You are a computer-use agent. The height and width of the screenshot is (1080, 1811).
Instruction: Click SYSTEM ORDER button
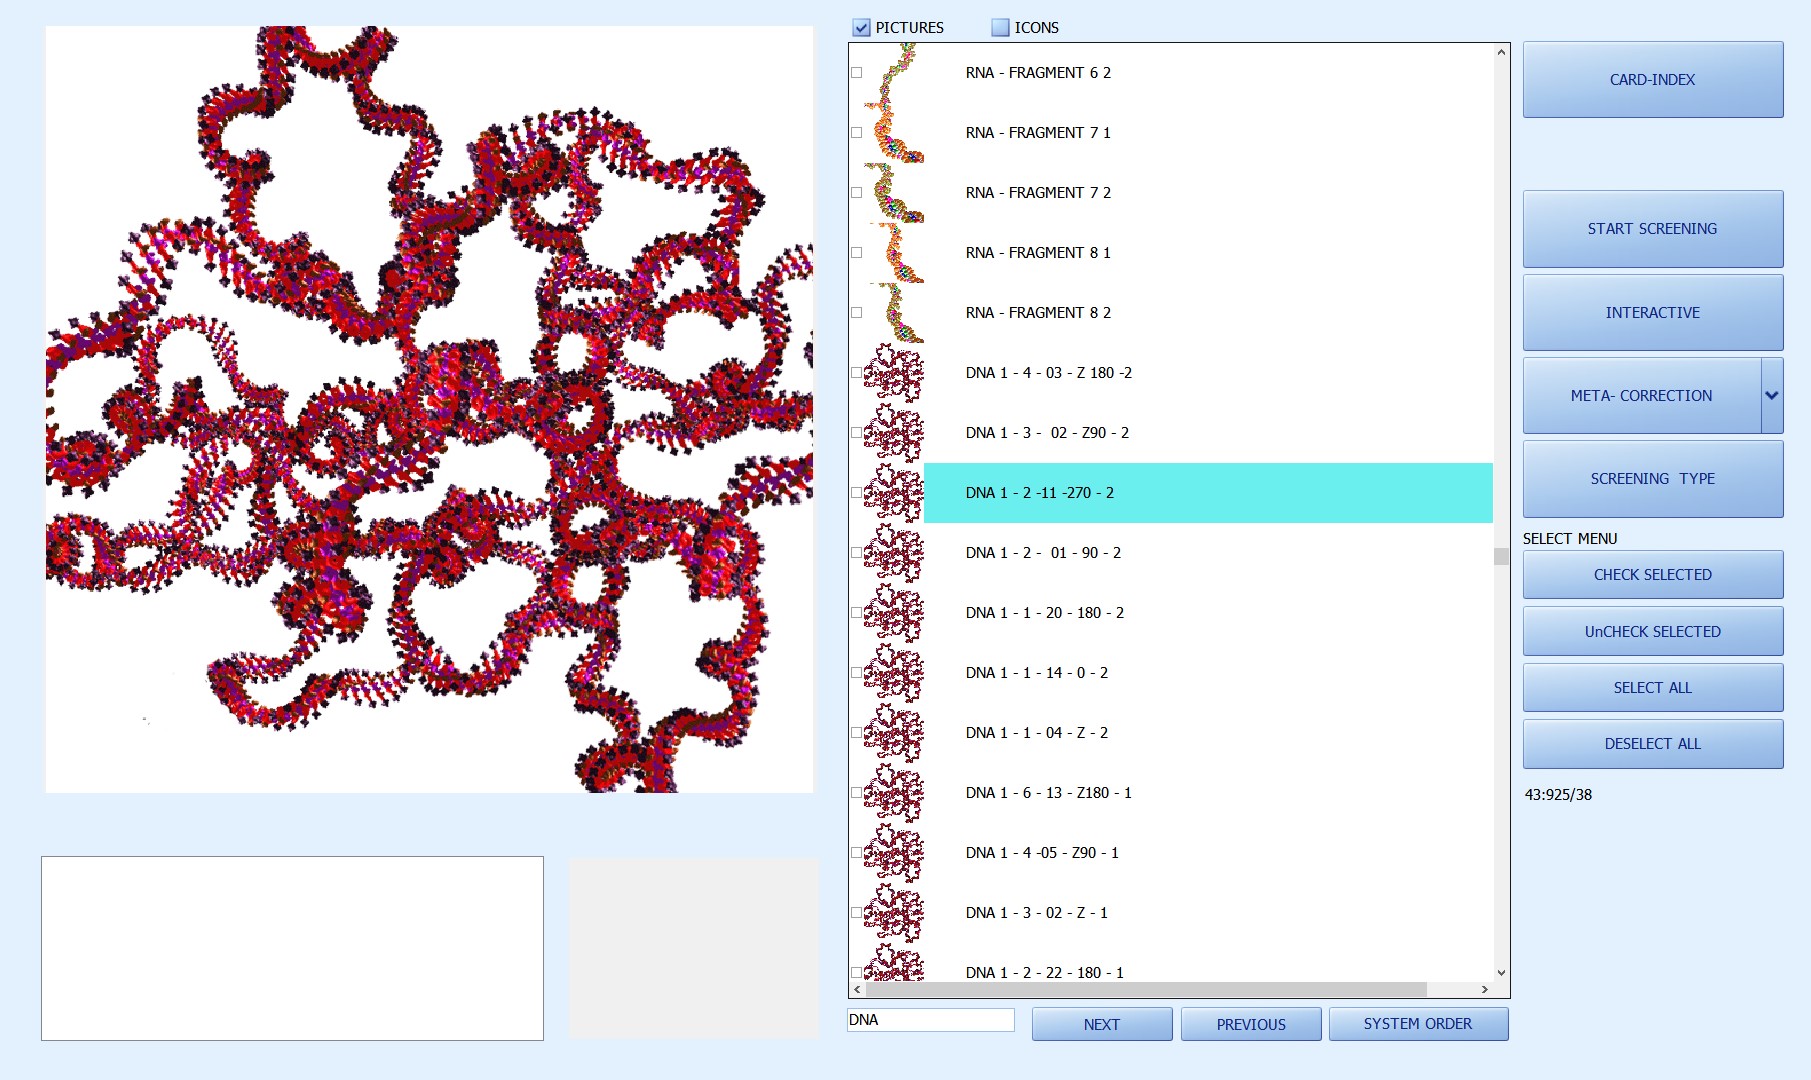point(1418,1024)
